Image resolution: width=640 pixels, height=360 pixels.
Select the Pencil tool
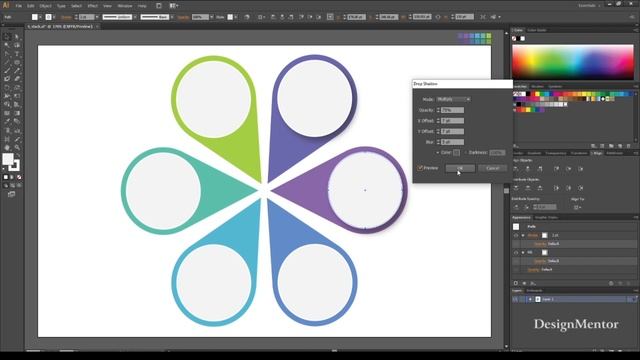17,71
